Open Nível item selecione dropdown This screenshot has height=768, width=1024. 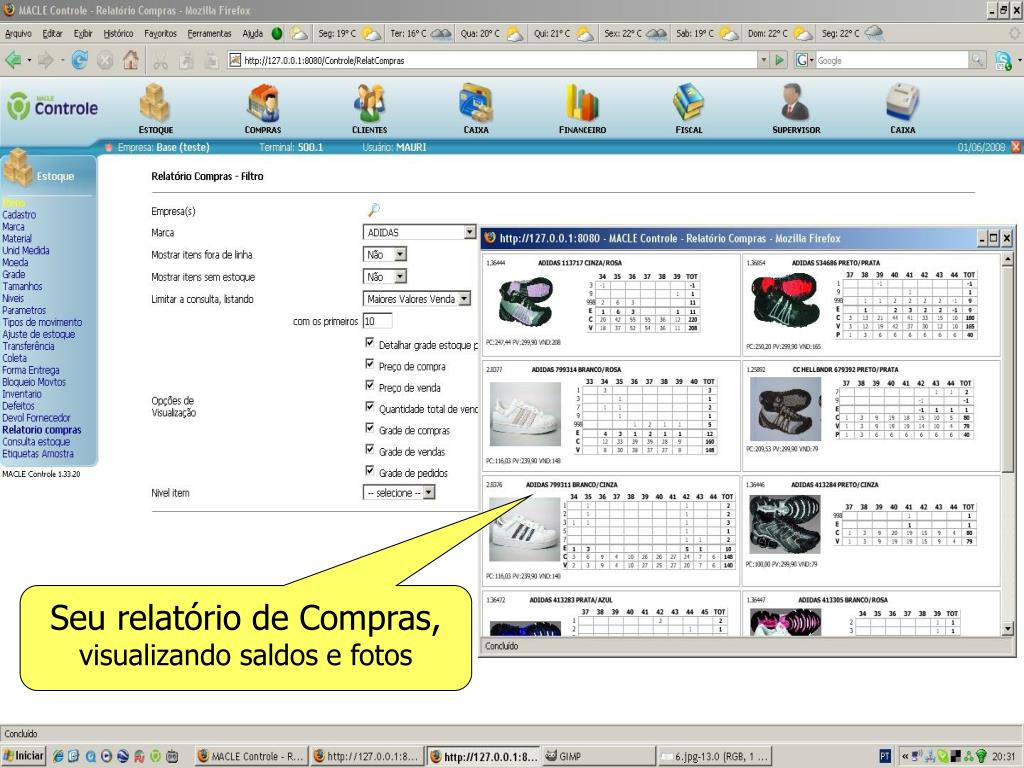399,492
